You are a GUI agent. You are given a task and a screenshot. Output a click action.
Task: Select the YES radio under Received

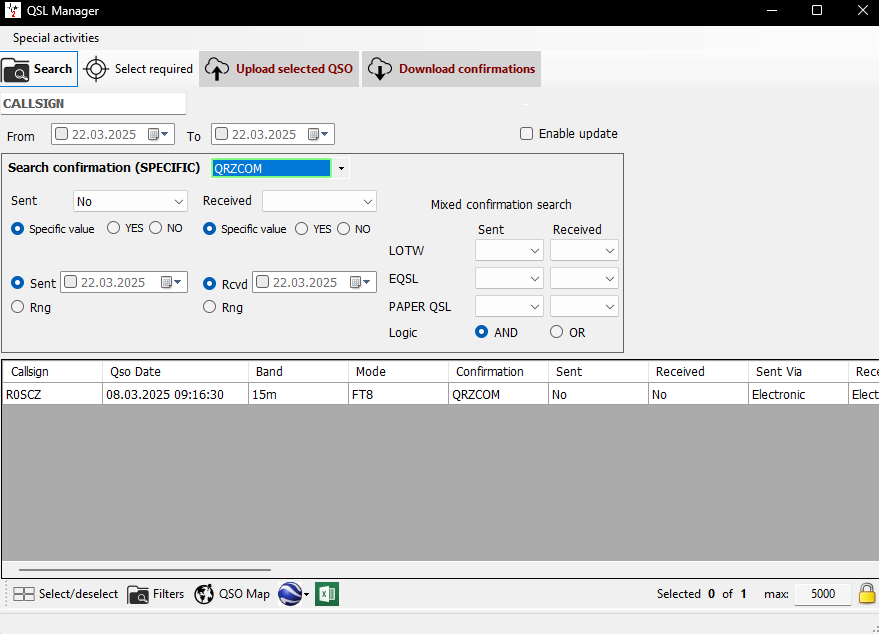click(x=302, y=229)
